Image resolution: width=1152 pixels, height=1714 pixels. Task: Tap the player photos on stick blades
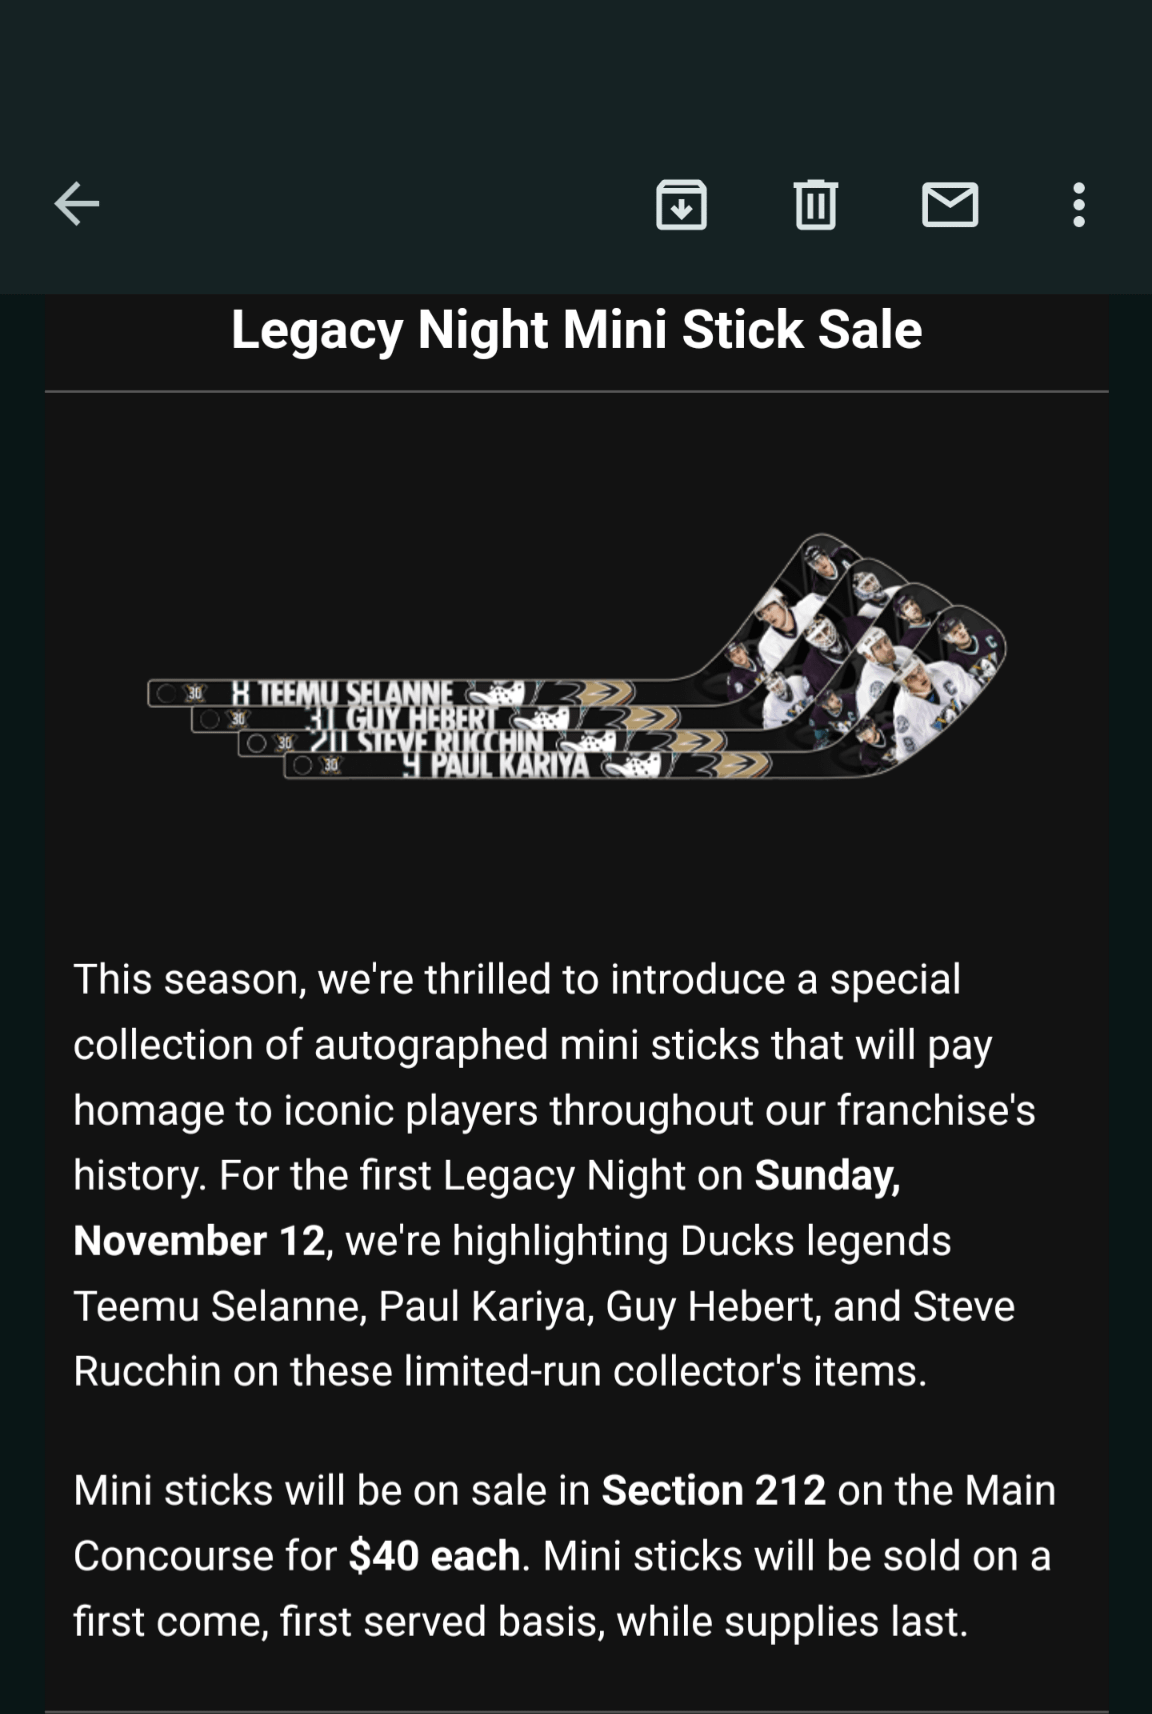(x=860, y=650)
